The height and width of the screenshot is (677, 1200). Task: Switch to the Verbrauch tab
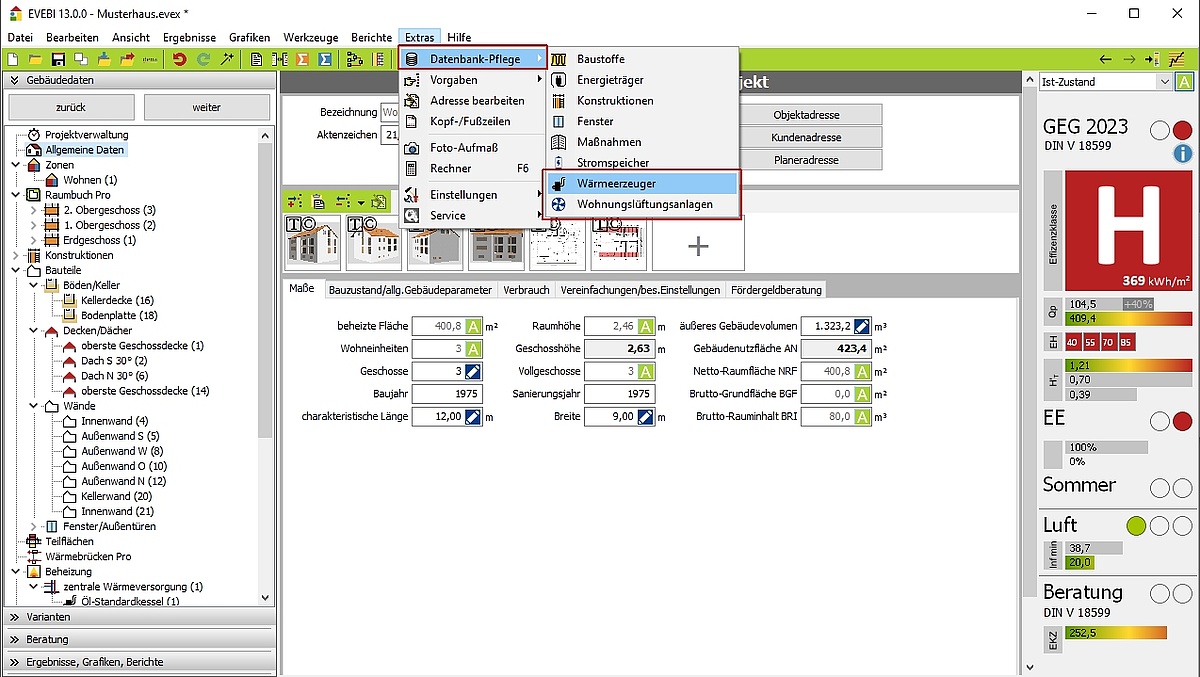tap(526, 290)
